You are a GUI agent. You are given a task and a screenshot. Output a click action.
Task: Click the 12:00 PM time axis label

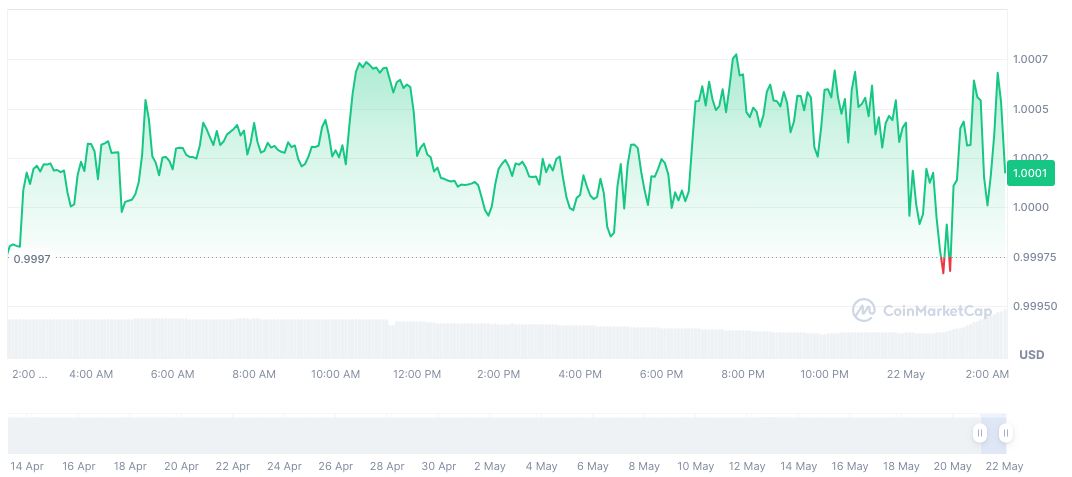(417, 374)
